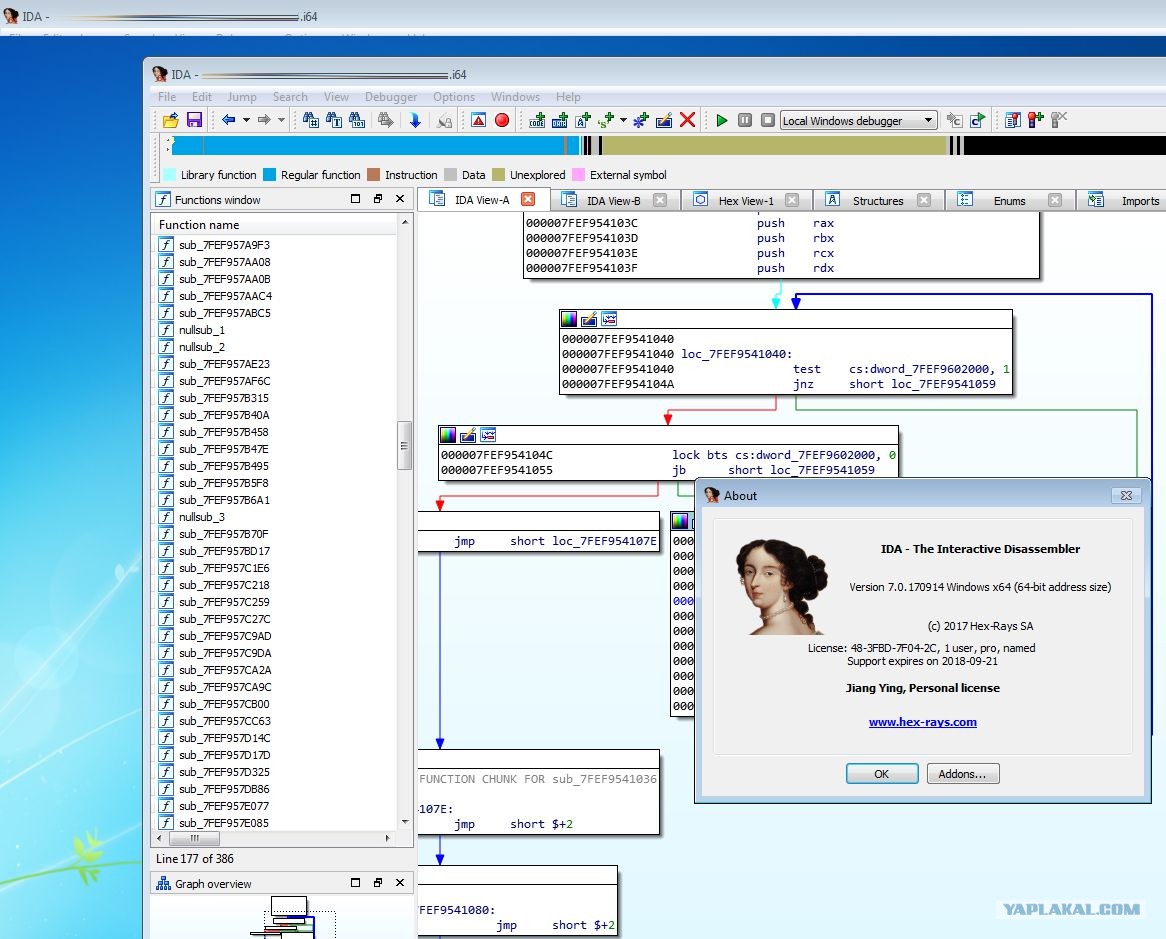Click the convert-to-data plus icon
This screenshot has height=939, width=1166.
point(560,120)
